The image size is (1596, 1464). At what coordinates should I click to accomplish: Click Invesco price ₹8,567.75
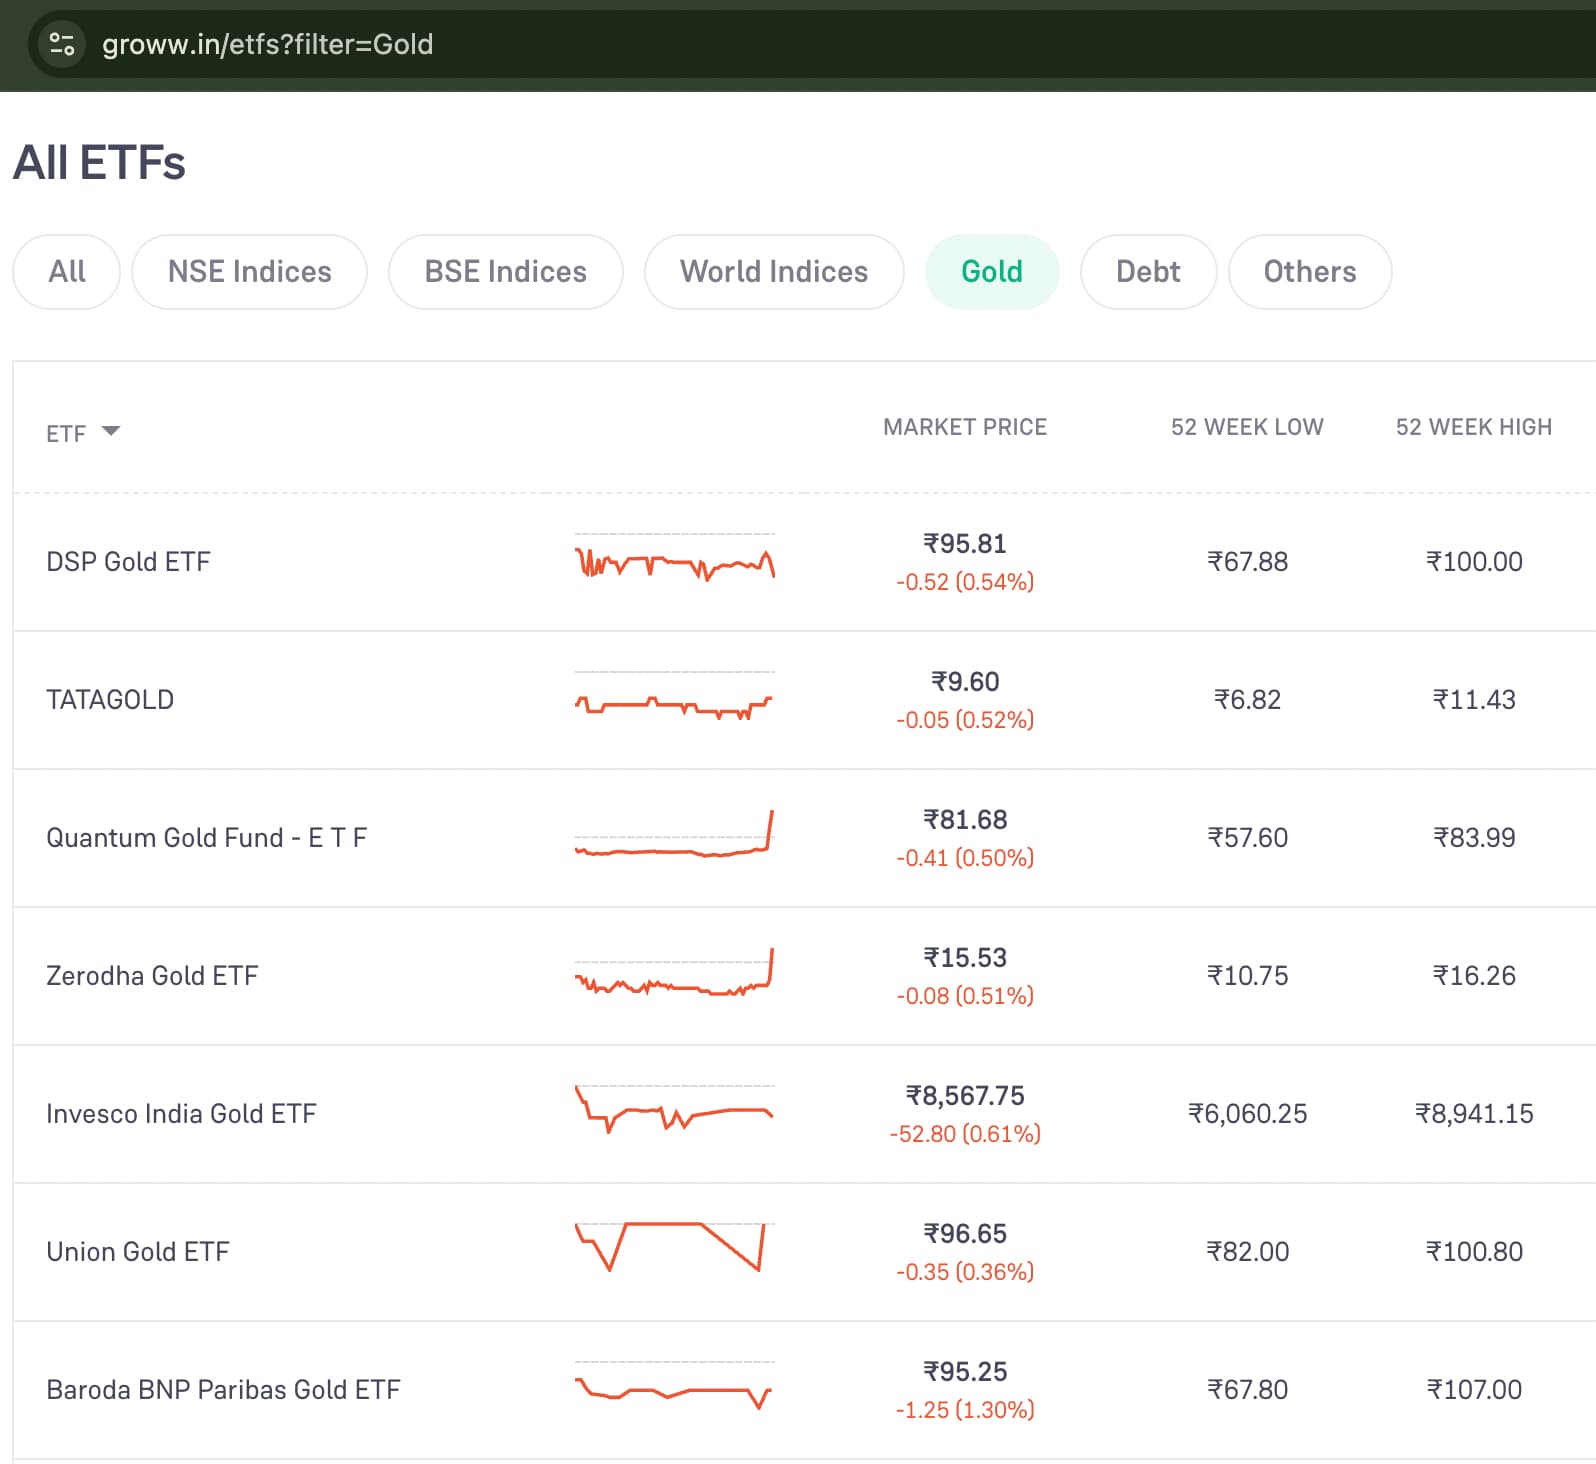pos(965,1096)
